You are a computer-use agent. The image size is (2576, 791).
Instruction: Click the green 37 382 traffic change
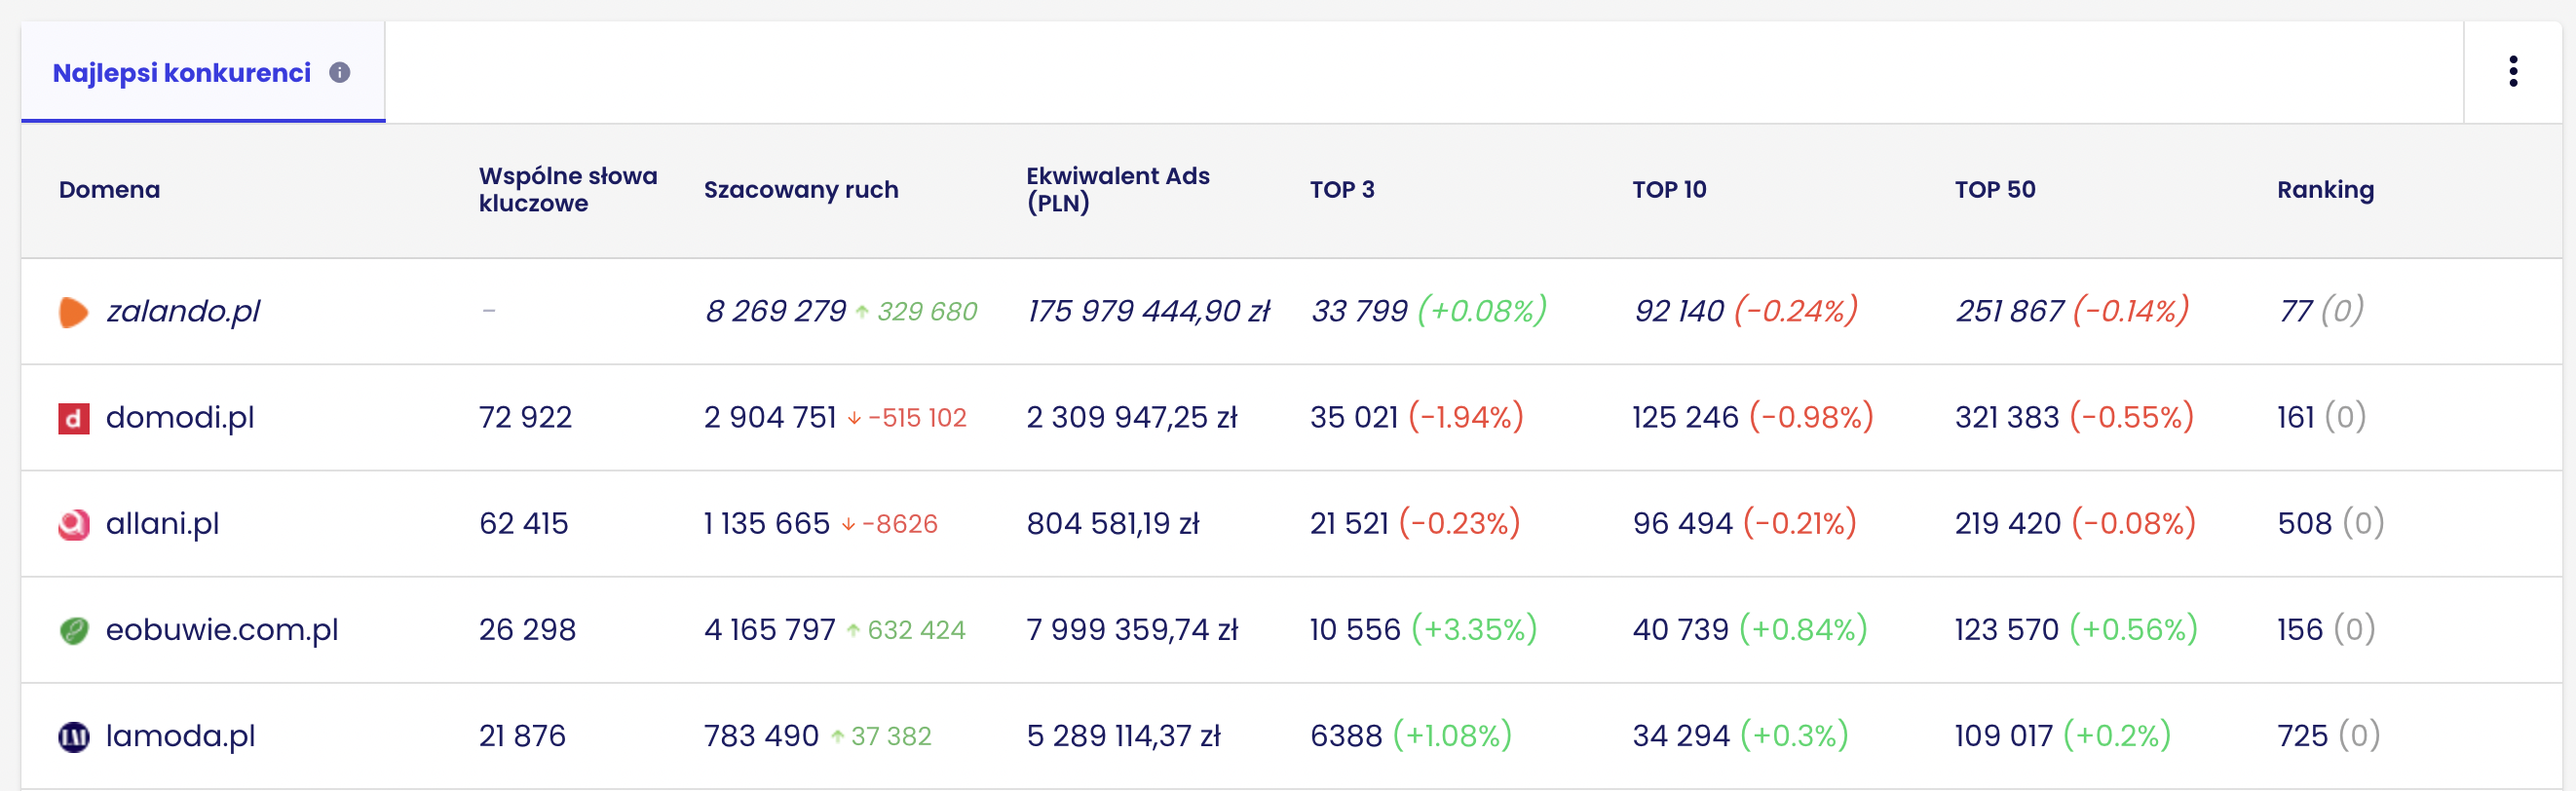(891, 736)
